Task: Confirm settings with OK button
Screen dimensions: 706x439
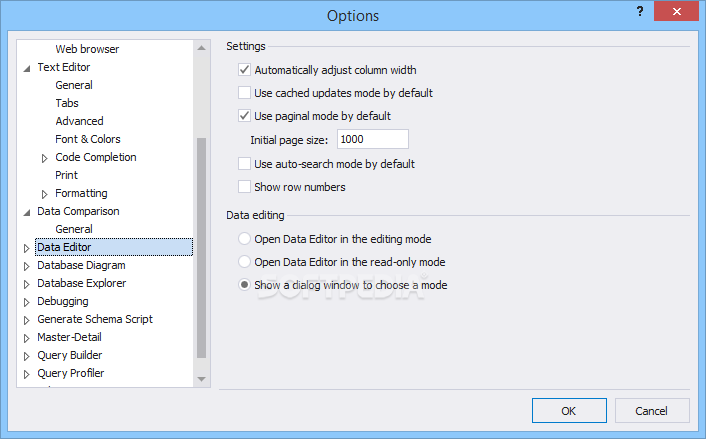Action: (569, 411)
